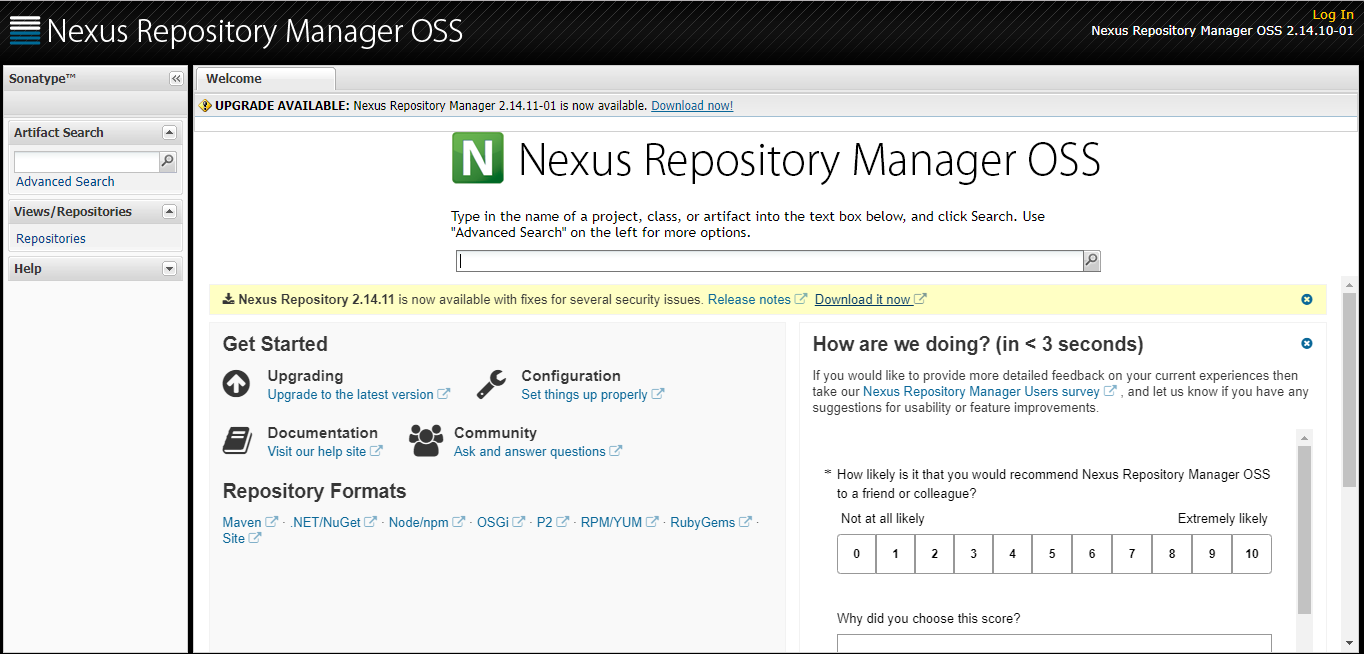Click the main search box magnifier icon
Image resolution: width=1364 pixels, height=654 pixels.
(x=1092, y=261)
